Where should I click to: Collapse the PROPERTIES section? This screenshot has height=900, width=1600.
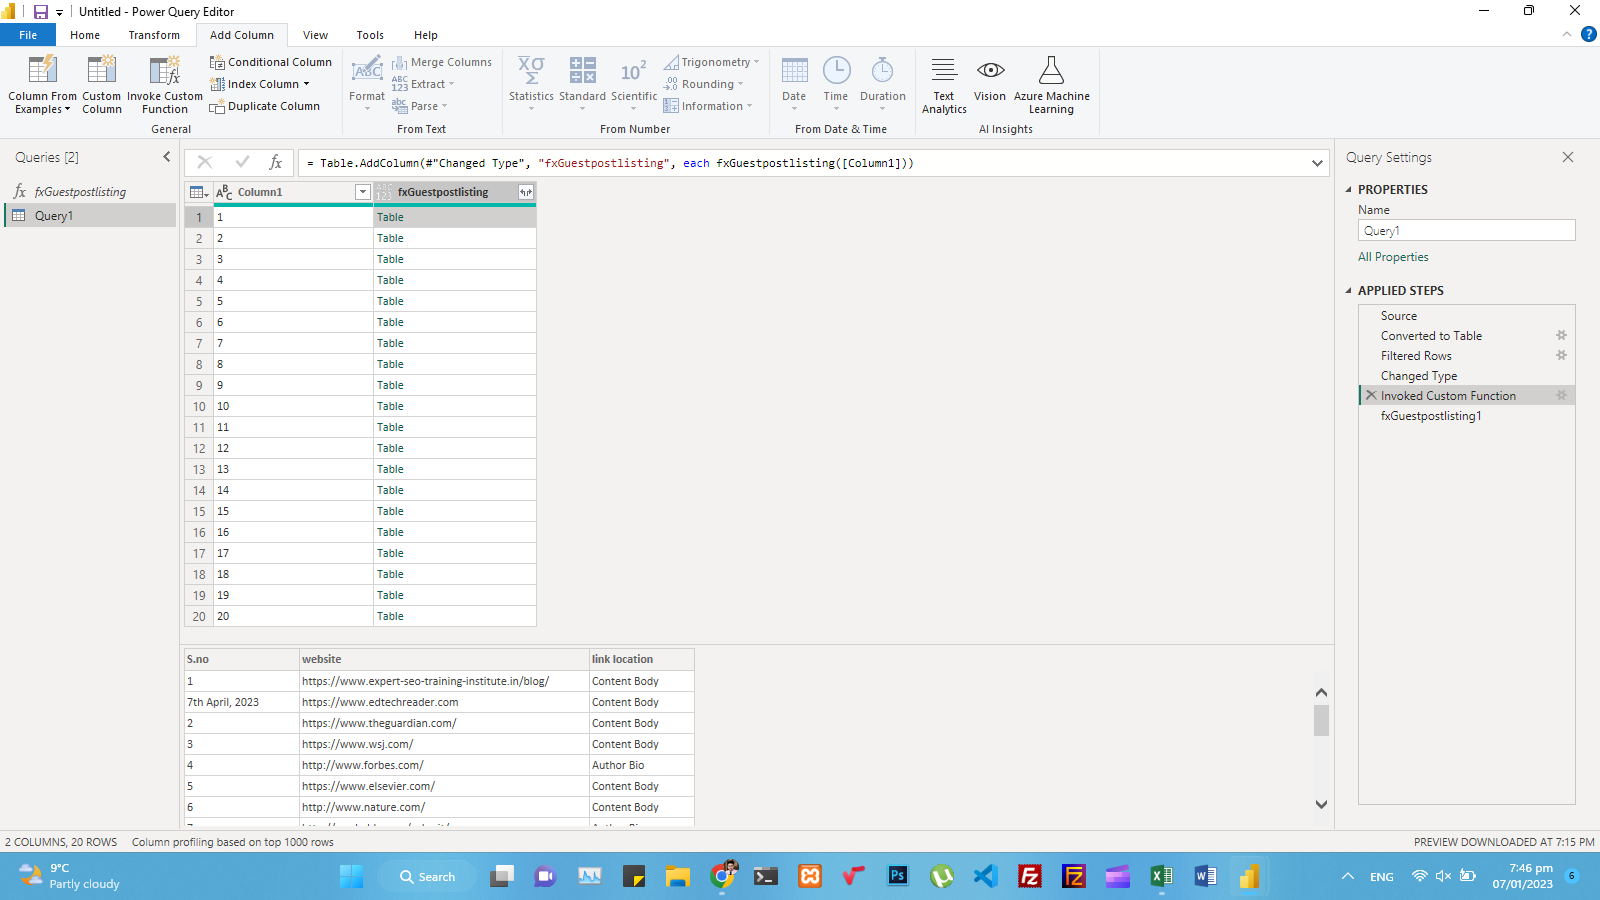[1348, 189]
